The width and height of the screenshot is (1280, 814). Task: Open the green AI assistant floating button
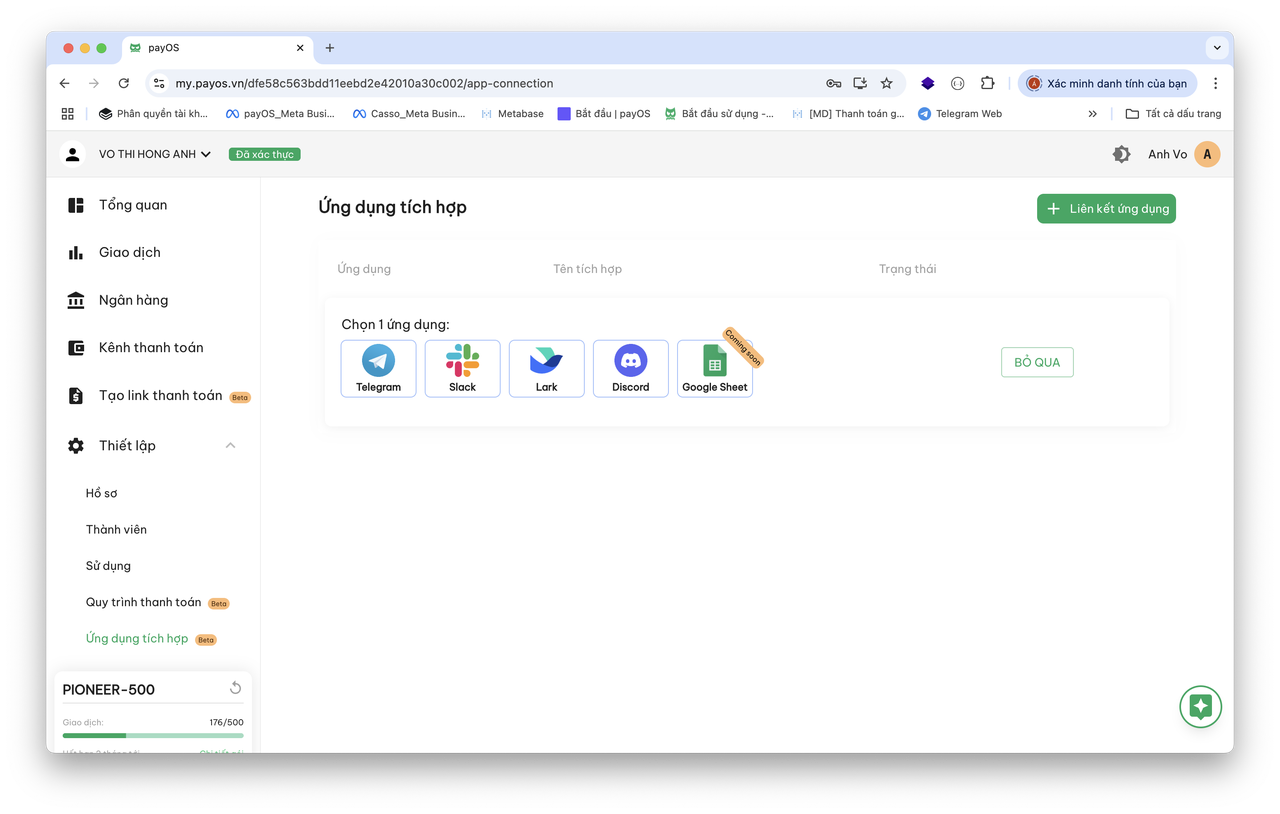click(x=1201, y=706)
